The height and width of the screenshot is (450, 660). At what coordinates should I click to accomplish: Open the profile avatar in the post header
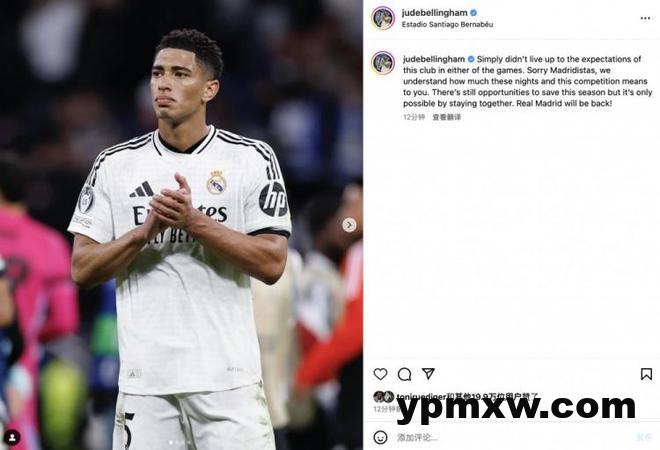(383, 18)
